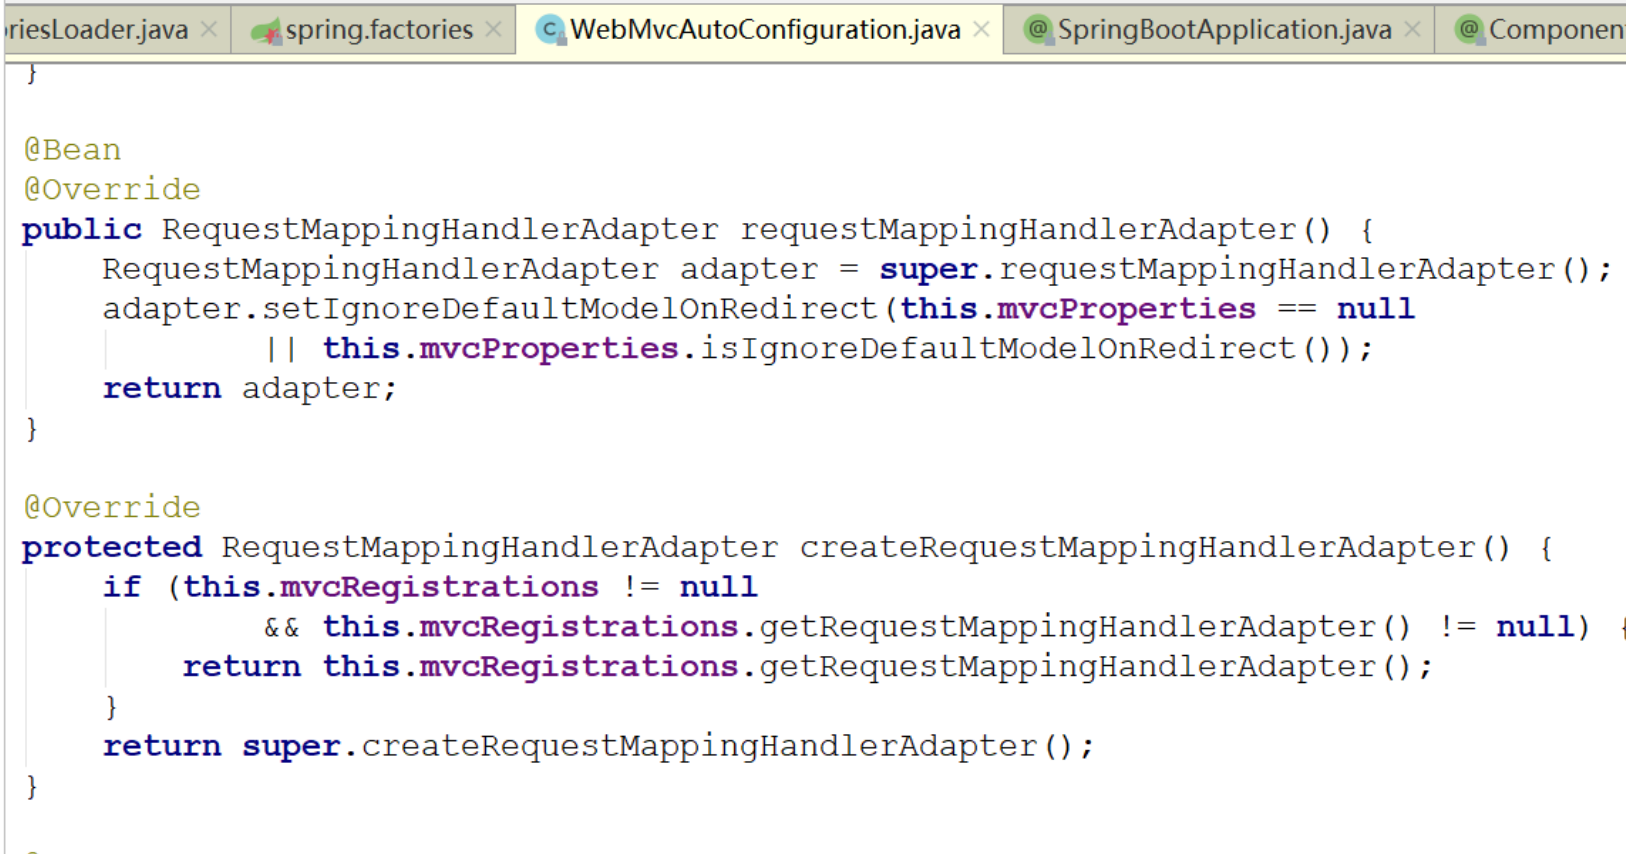
Task: Close the riesLoader.java tab
Action: (209, 30)
